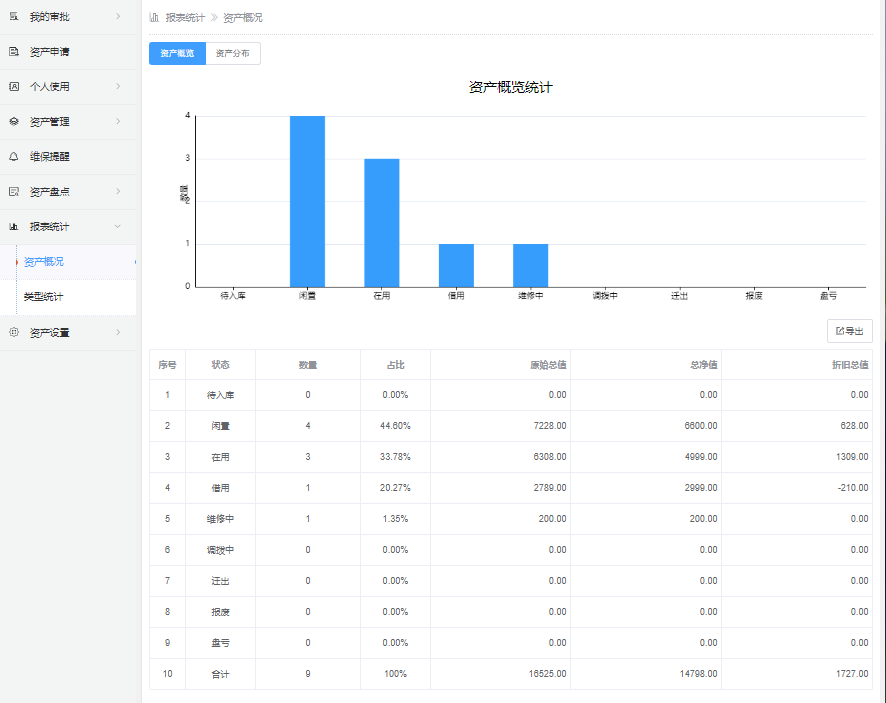Expand the 资产盘点 menu chevron

[118, 192]
